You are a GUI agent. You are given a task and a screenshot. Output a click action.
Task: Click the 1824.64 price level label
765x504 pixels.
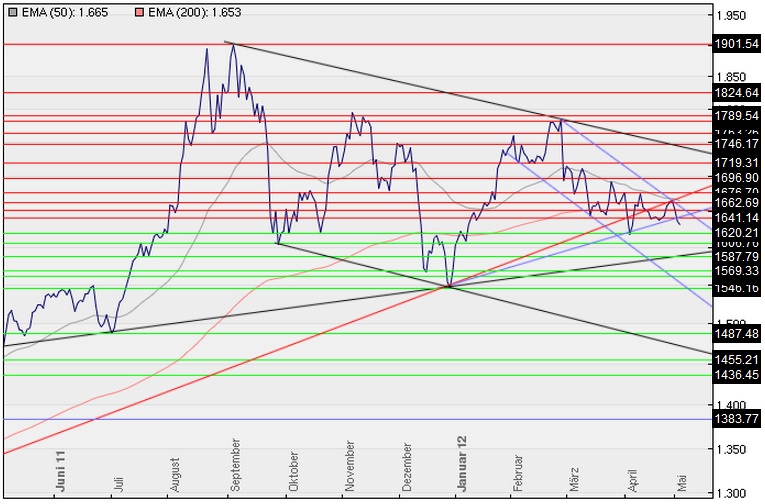click(737, 92)
